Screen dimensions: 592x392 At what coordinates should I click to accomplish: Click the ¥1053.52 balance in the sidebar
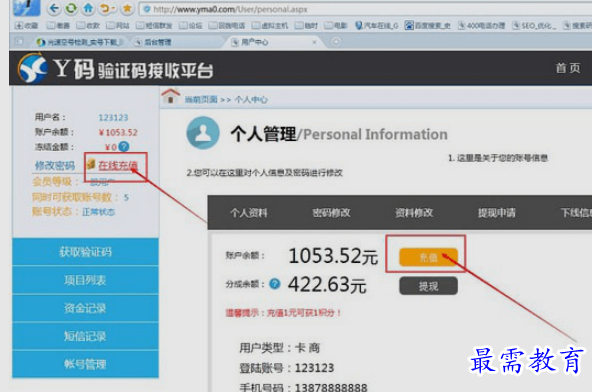[118, 133]
